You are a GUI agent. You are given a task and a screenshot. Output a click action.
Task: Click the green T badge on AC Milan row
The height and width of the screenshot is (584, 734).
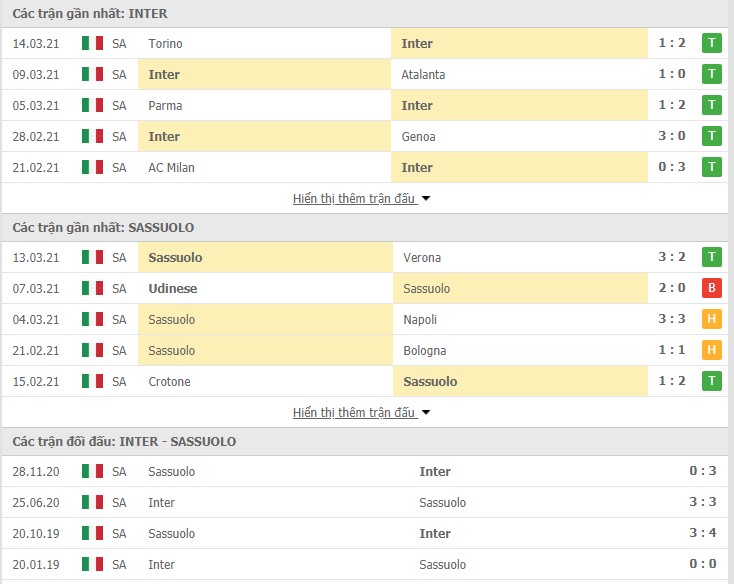click(x=712, y=167)
